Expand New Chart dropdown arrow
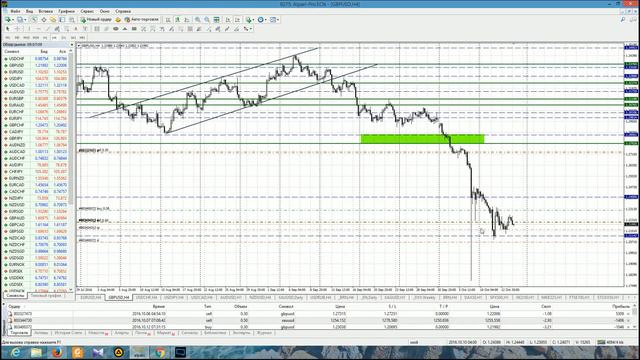 tap(13, 20)
